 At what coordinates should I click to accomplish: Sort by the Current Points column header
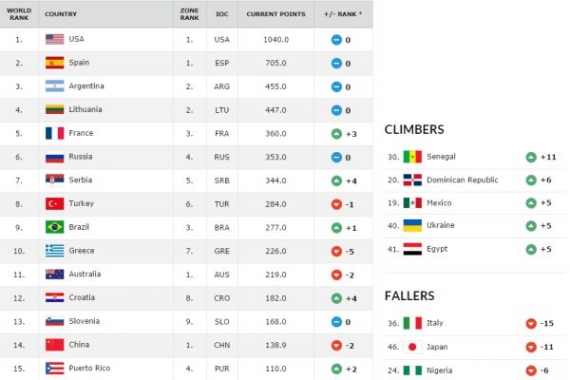coord(276,14)
